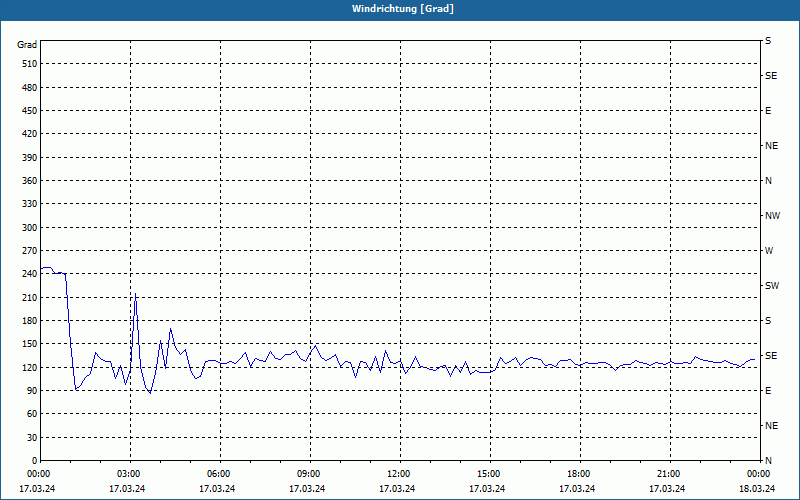Select the 09:00 time axis label
800x500 pixels.
310,474
